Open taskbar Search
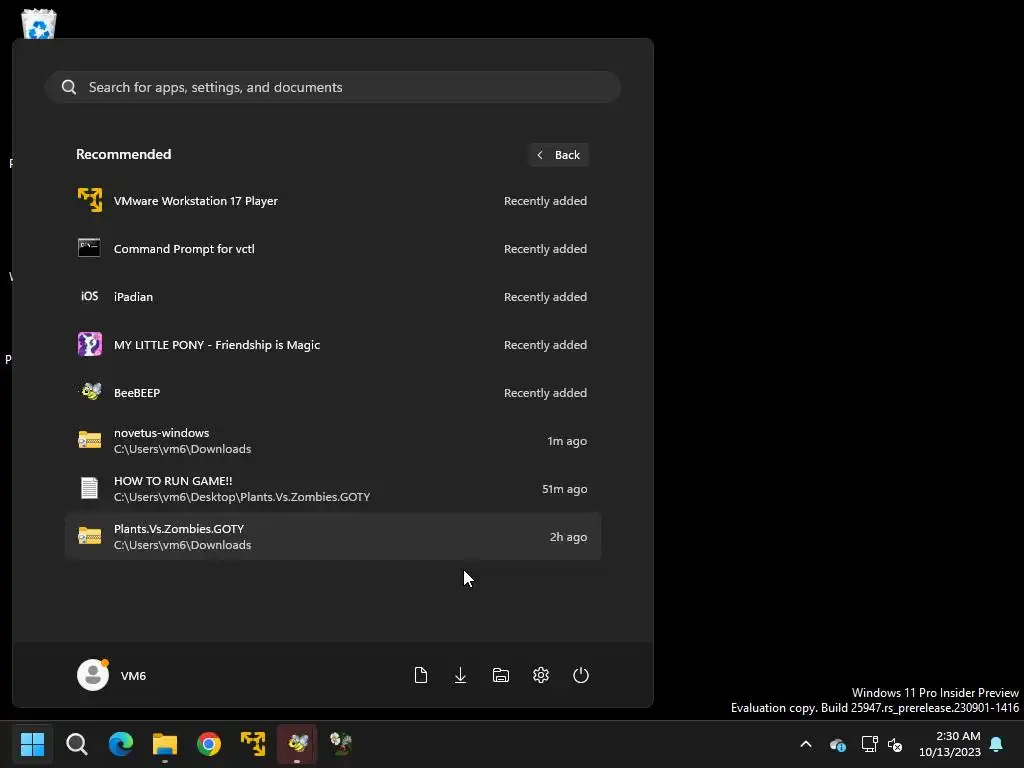The width and height of the screenshot is (1024, 768). [x=76, y=744]
